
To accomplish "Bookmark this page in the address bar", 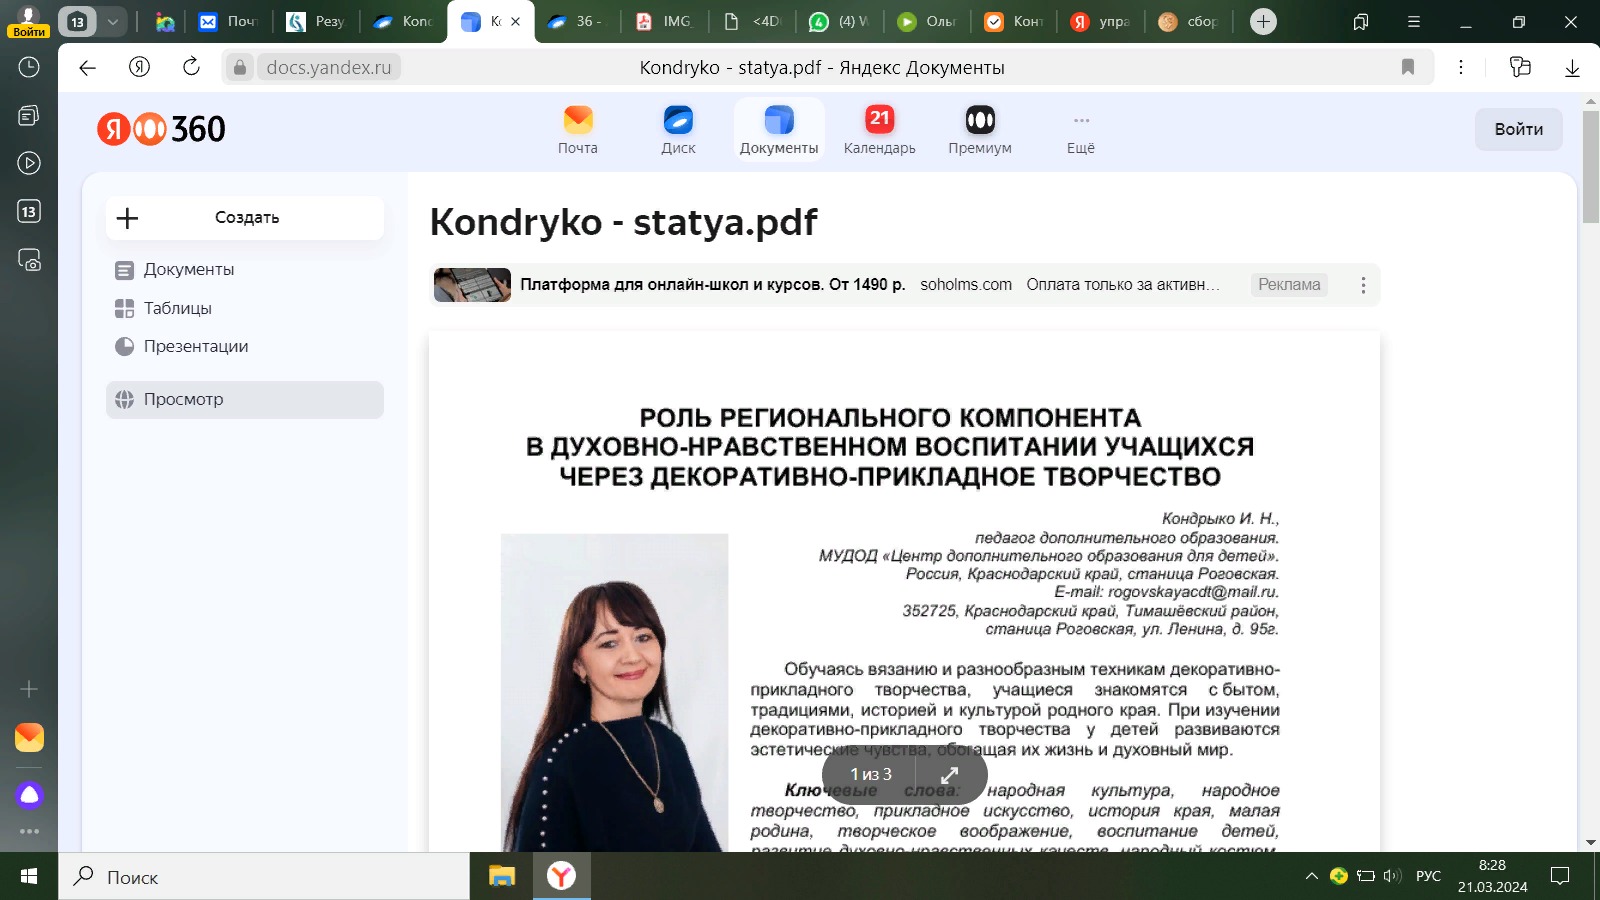I will (1408, 67).
